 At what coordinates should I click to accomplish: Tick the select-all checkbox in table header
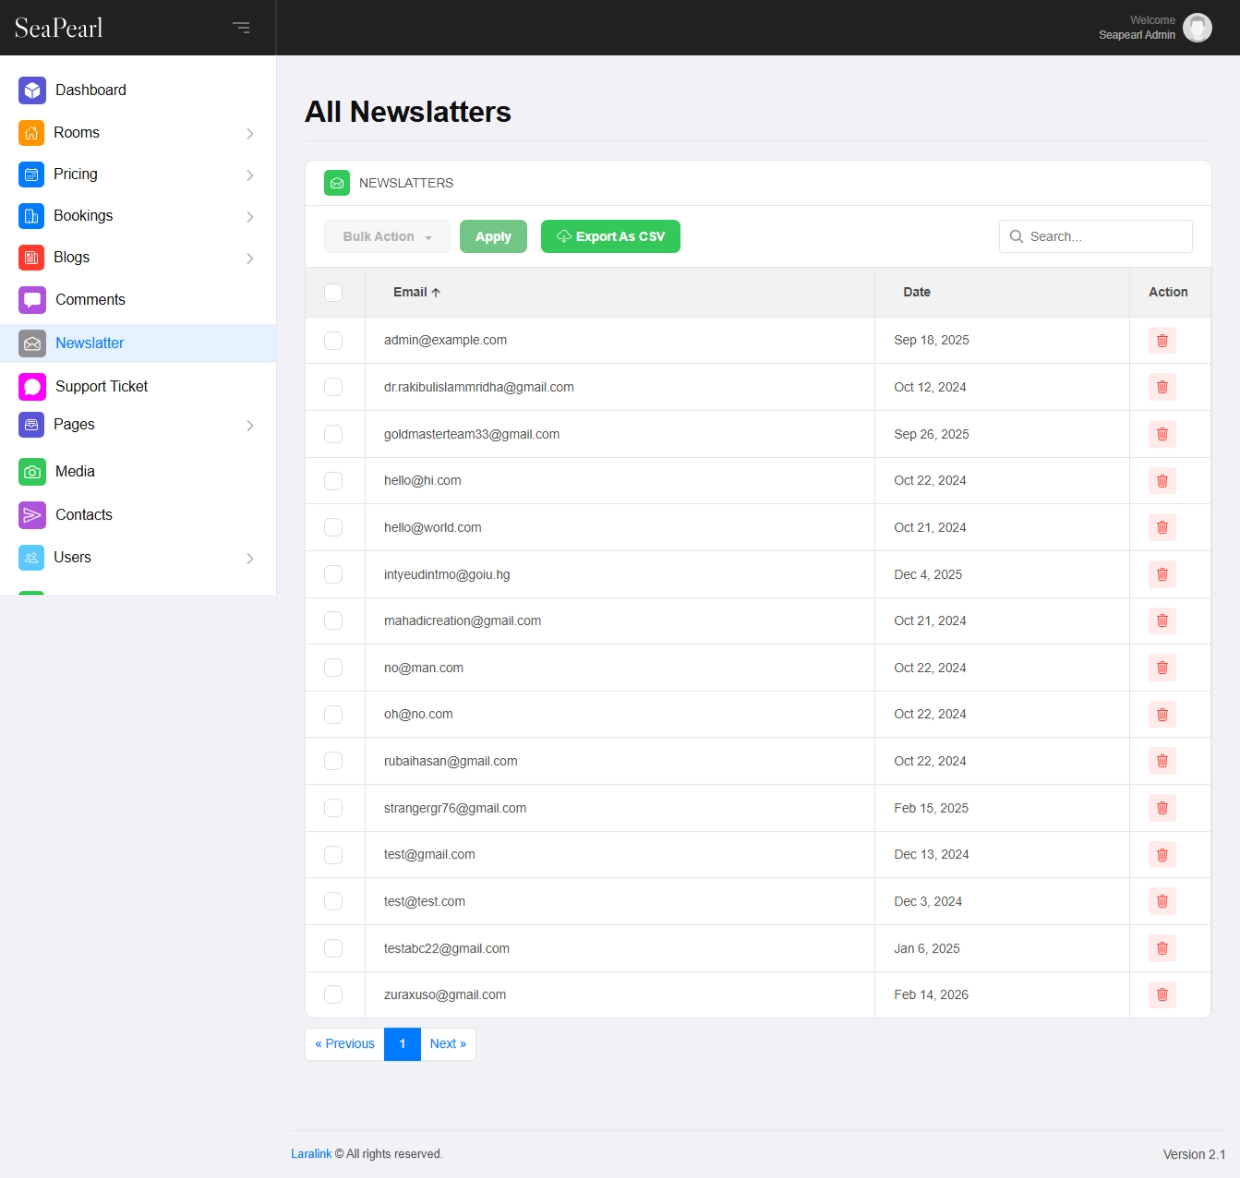click(334, 292)
